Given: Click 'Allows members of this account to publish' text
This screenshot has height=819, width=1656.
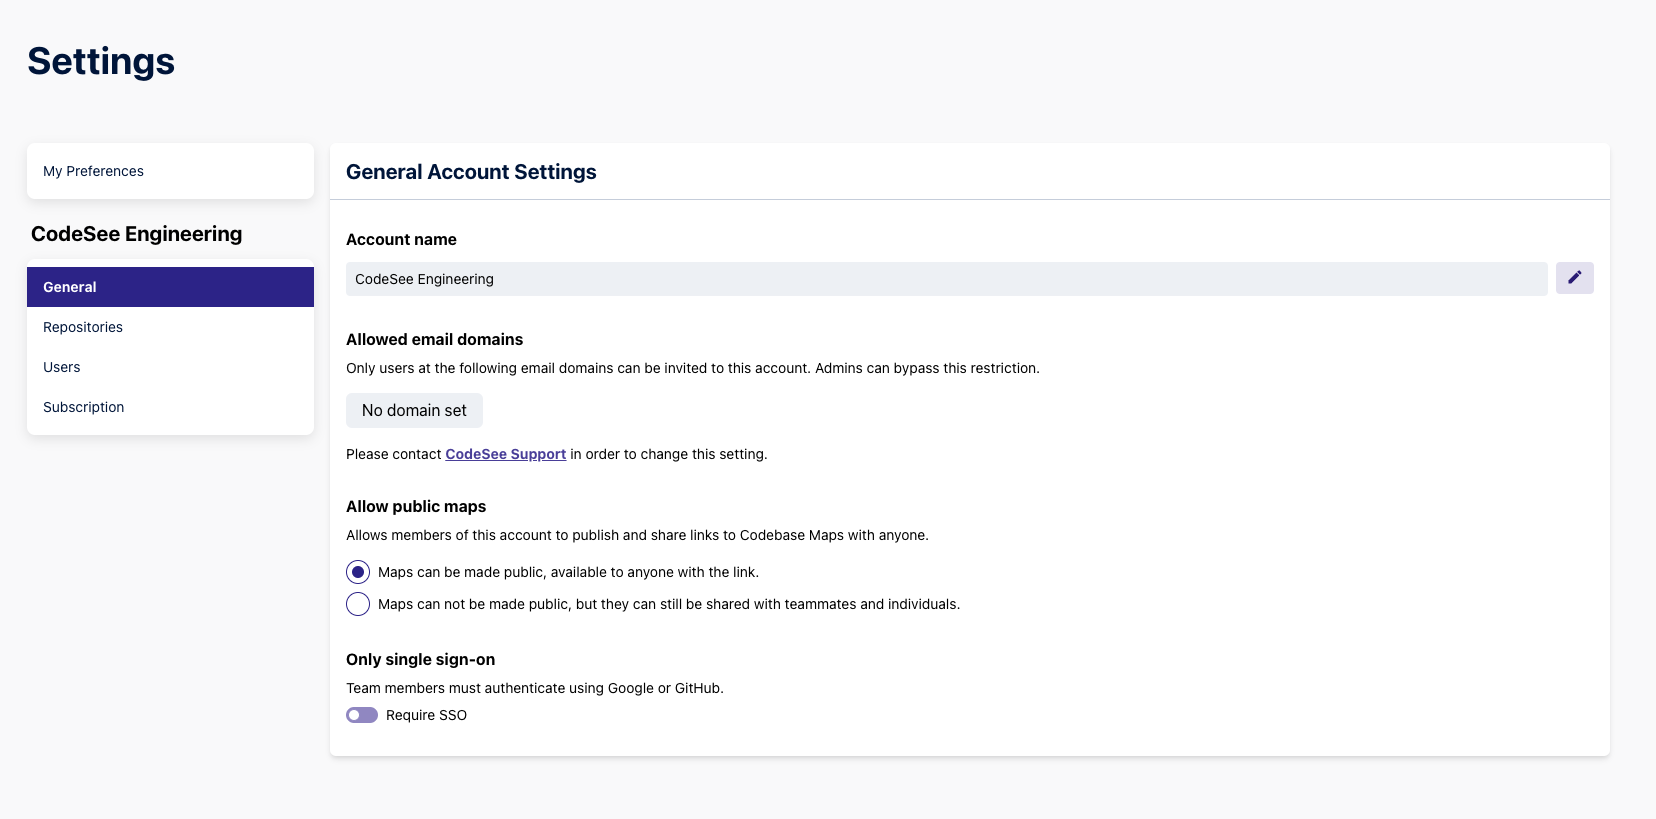Looking at the screenshot, I should (x=637, y=535).
